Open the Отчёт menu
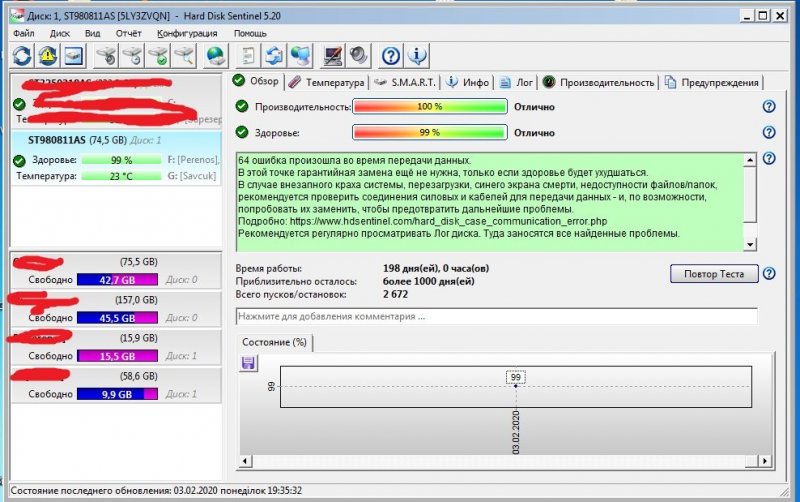This screenshot has height=502, width=800. pyautogui.click(x=126, y=33)
